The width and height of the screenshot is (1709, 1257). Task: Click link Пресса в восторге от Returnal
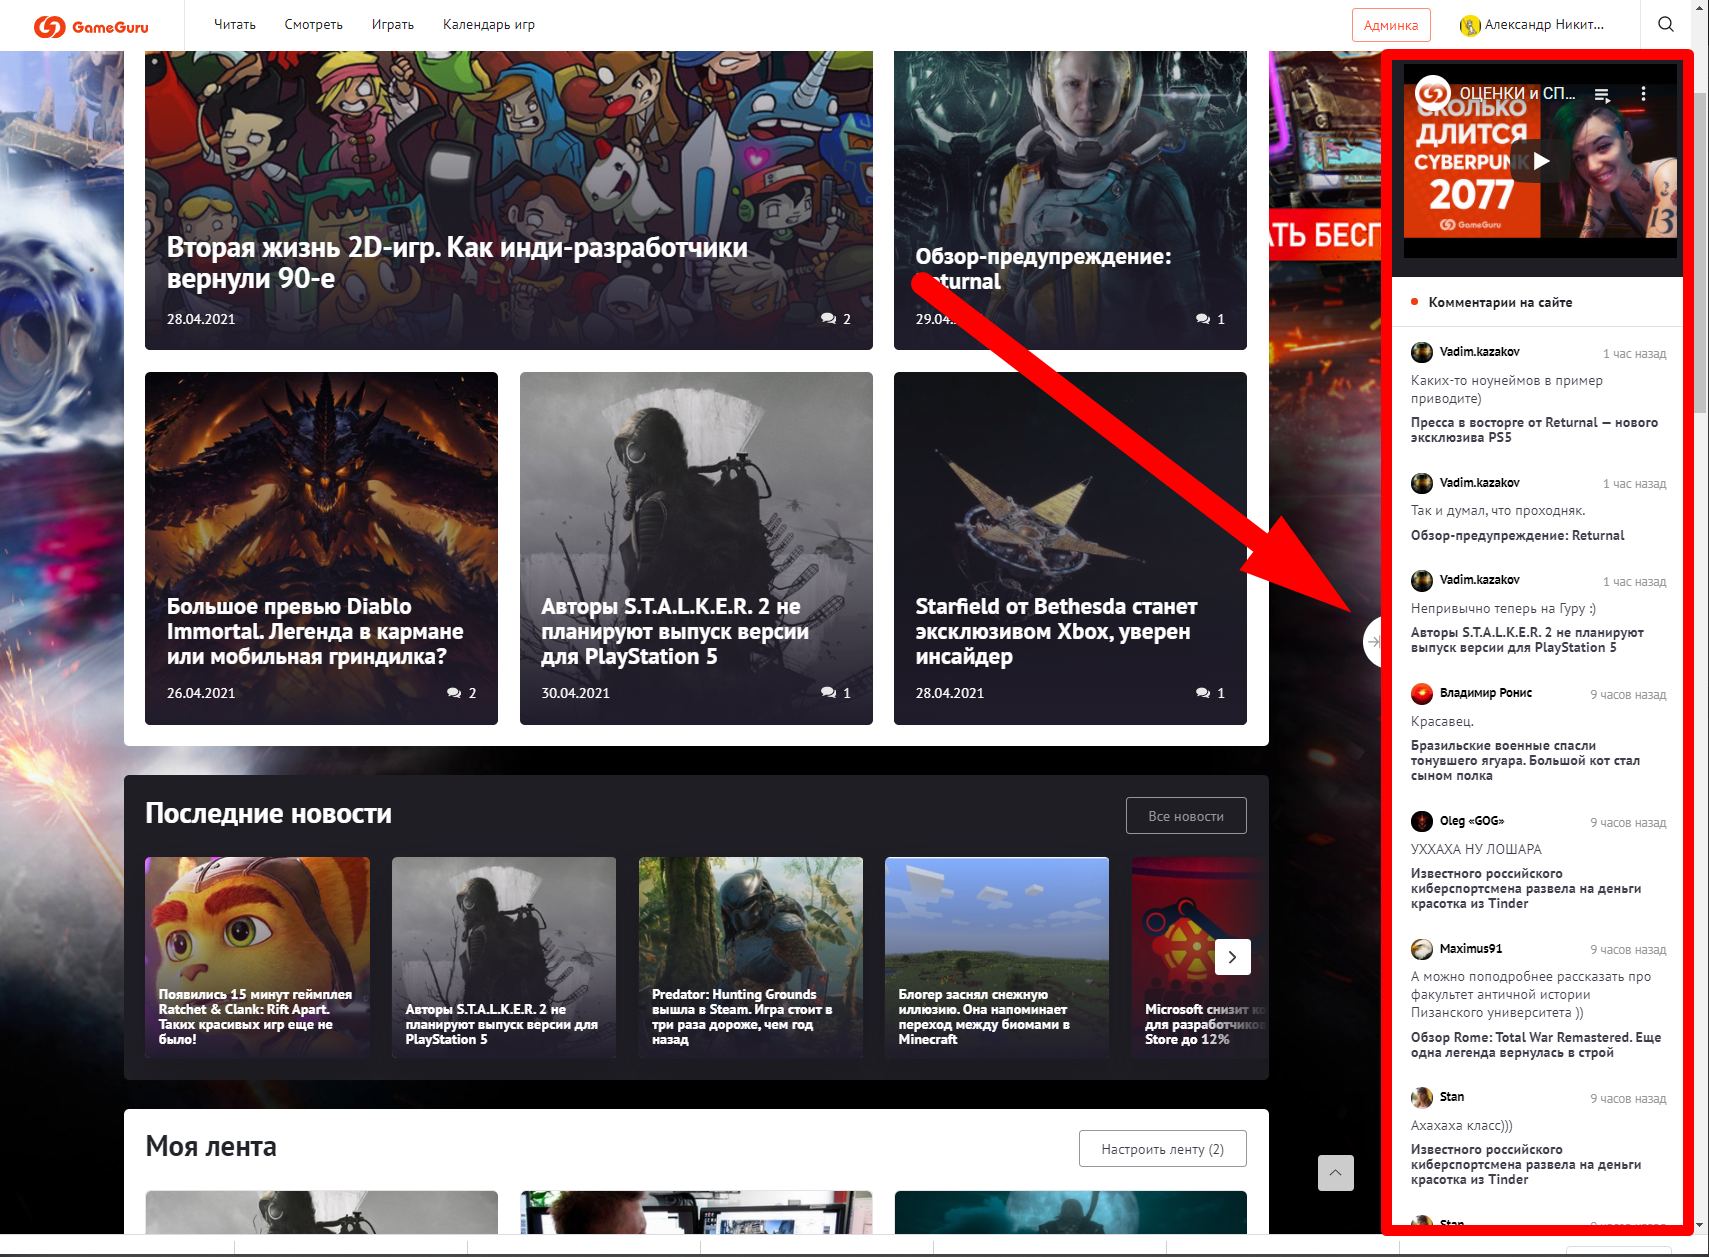coord(1534,430)
